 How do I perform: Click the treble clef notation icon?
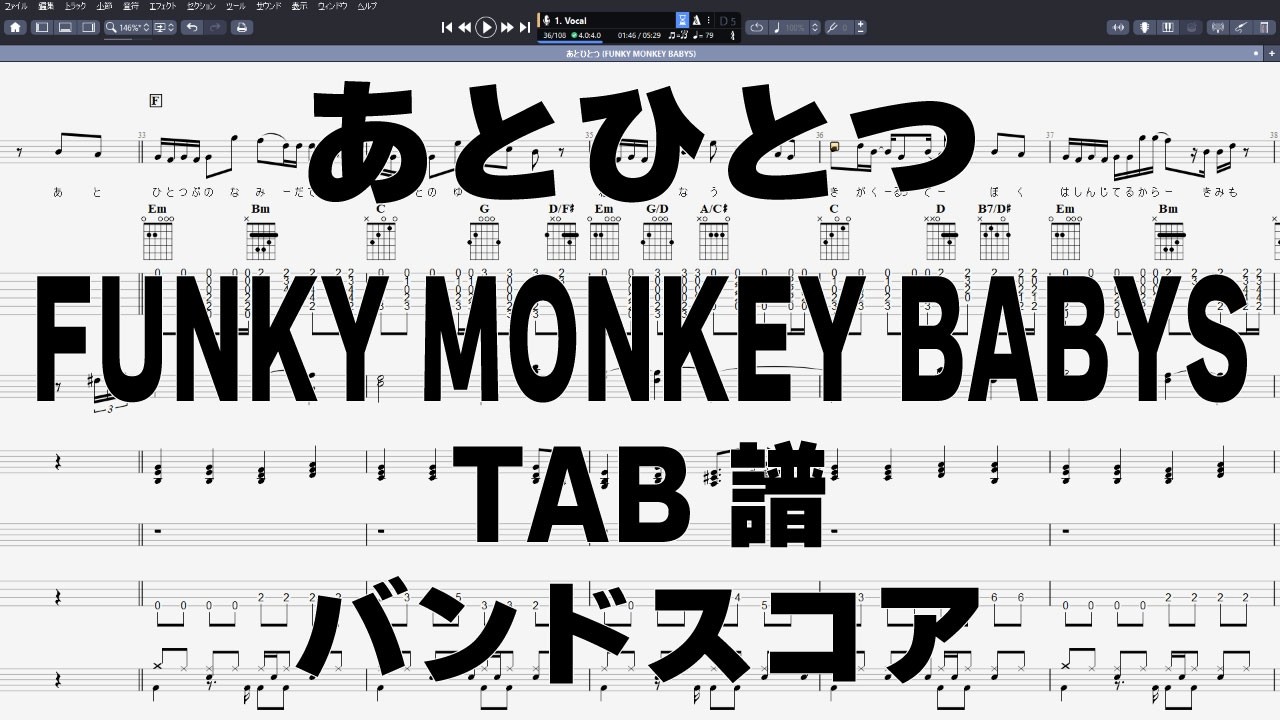tap(733, 35)
